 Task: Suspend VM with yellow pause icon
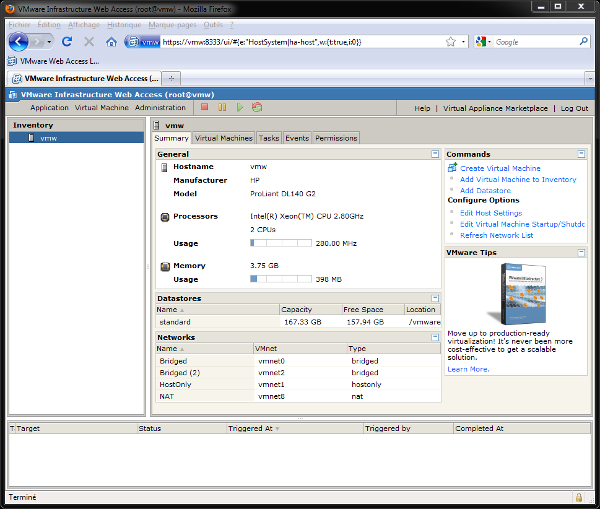(x=222, y=107)
